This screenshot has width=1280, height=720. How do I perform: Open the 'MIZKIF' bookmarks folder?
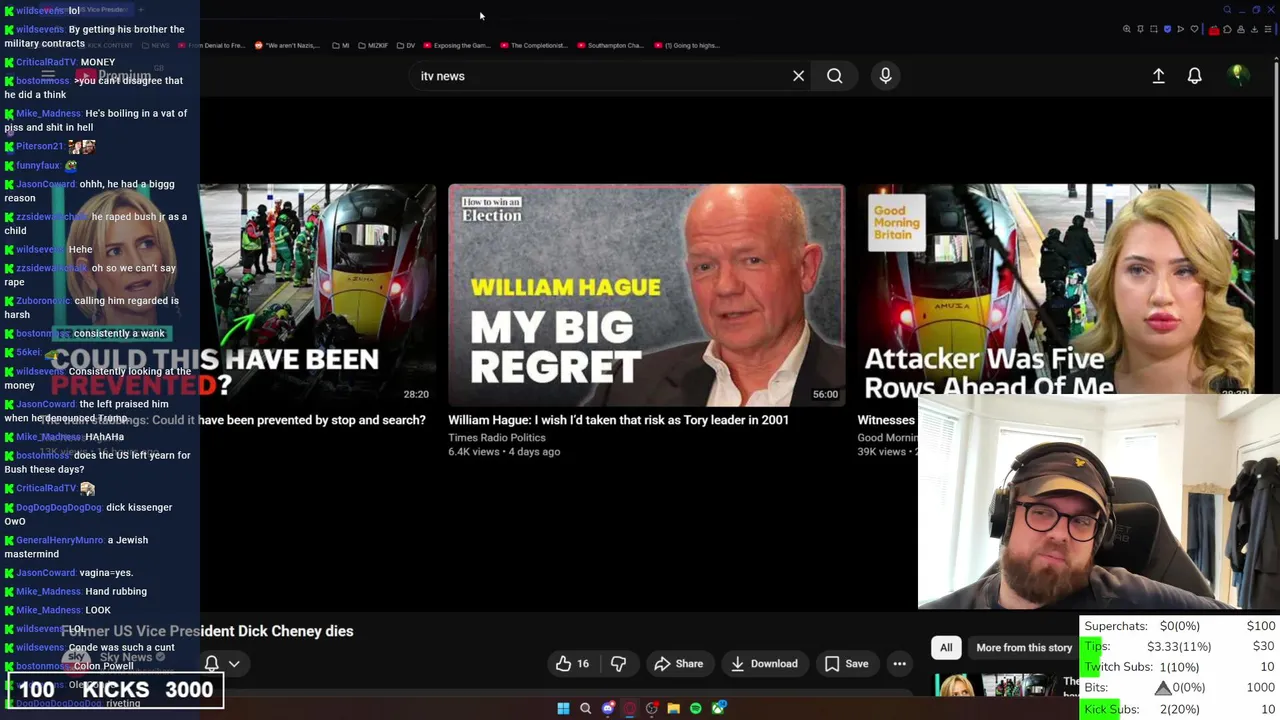click(x=372, y=45)
